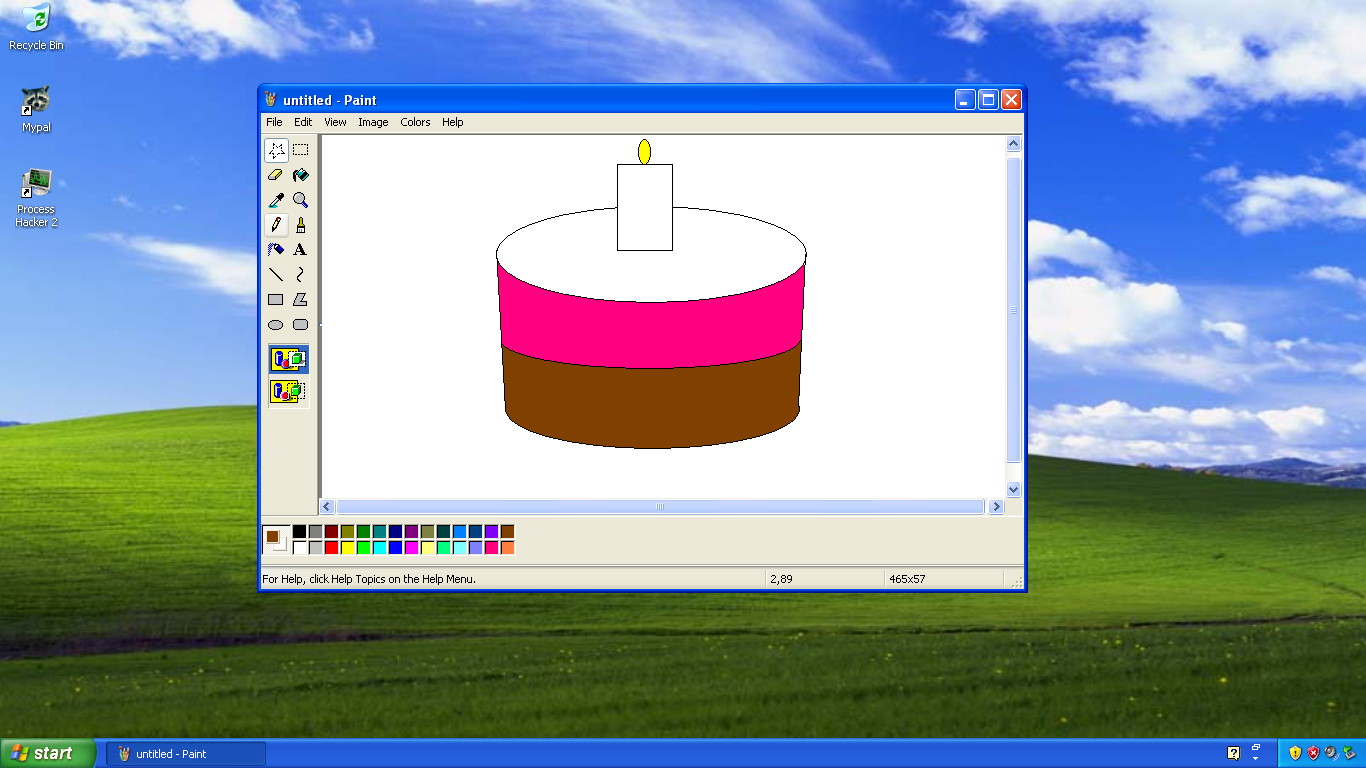Choose the Rounded Rectangle tool

301,324
